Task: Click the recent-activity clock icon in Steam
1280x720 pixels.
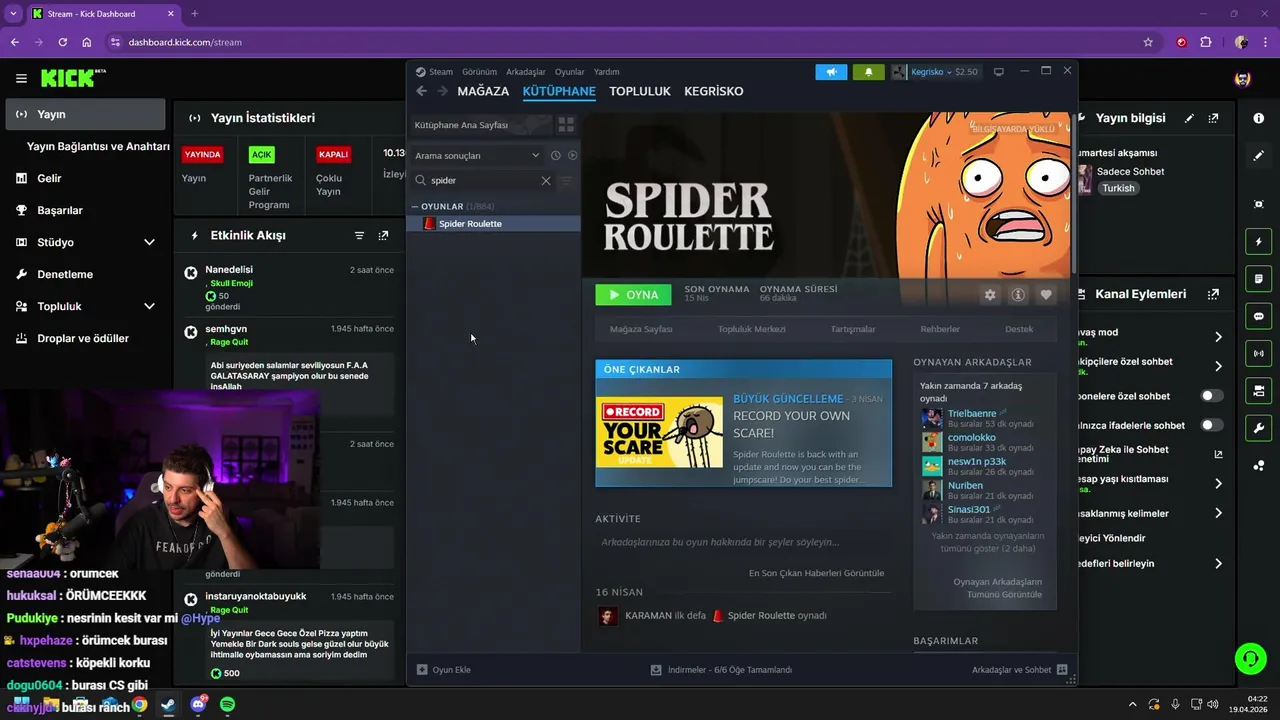Action: (x=556, y=155)
